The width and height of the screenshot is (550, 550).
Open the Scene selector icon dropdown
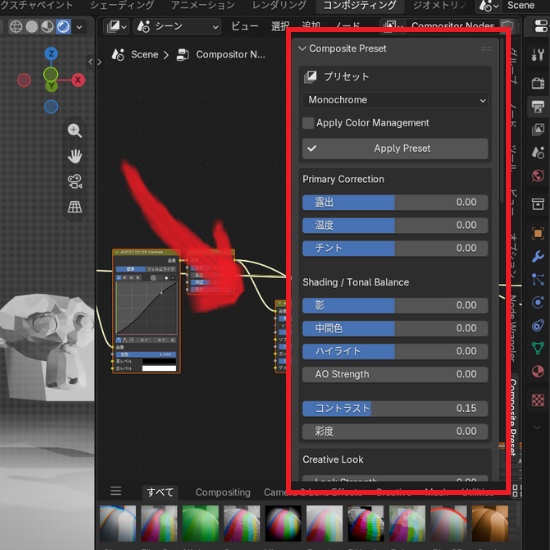click(489, 6)
